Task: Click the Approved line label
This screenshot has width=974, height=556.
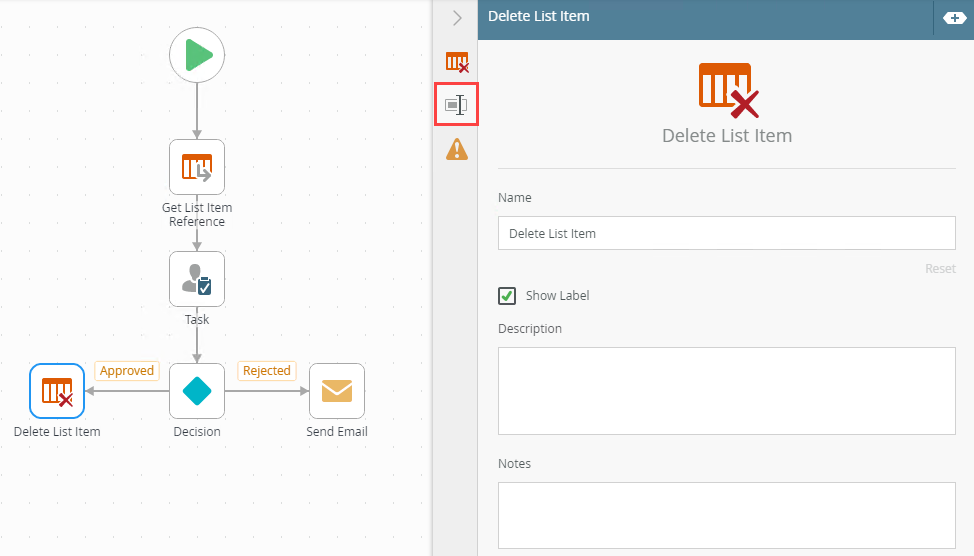Action: (127, 371)
